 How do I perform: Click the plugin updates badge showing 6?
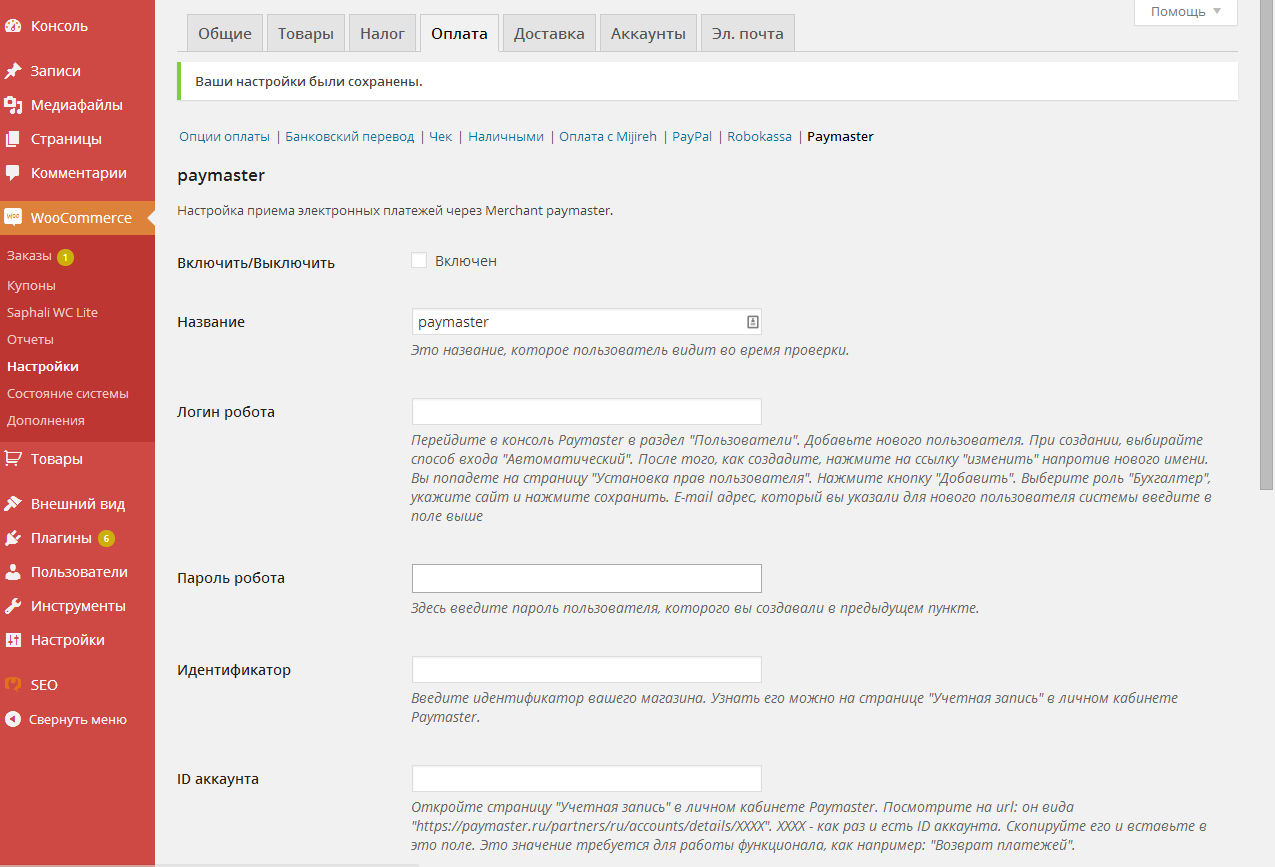pyautogui.click(x=106, y=538)
